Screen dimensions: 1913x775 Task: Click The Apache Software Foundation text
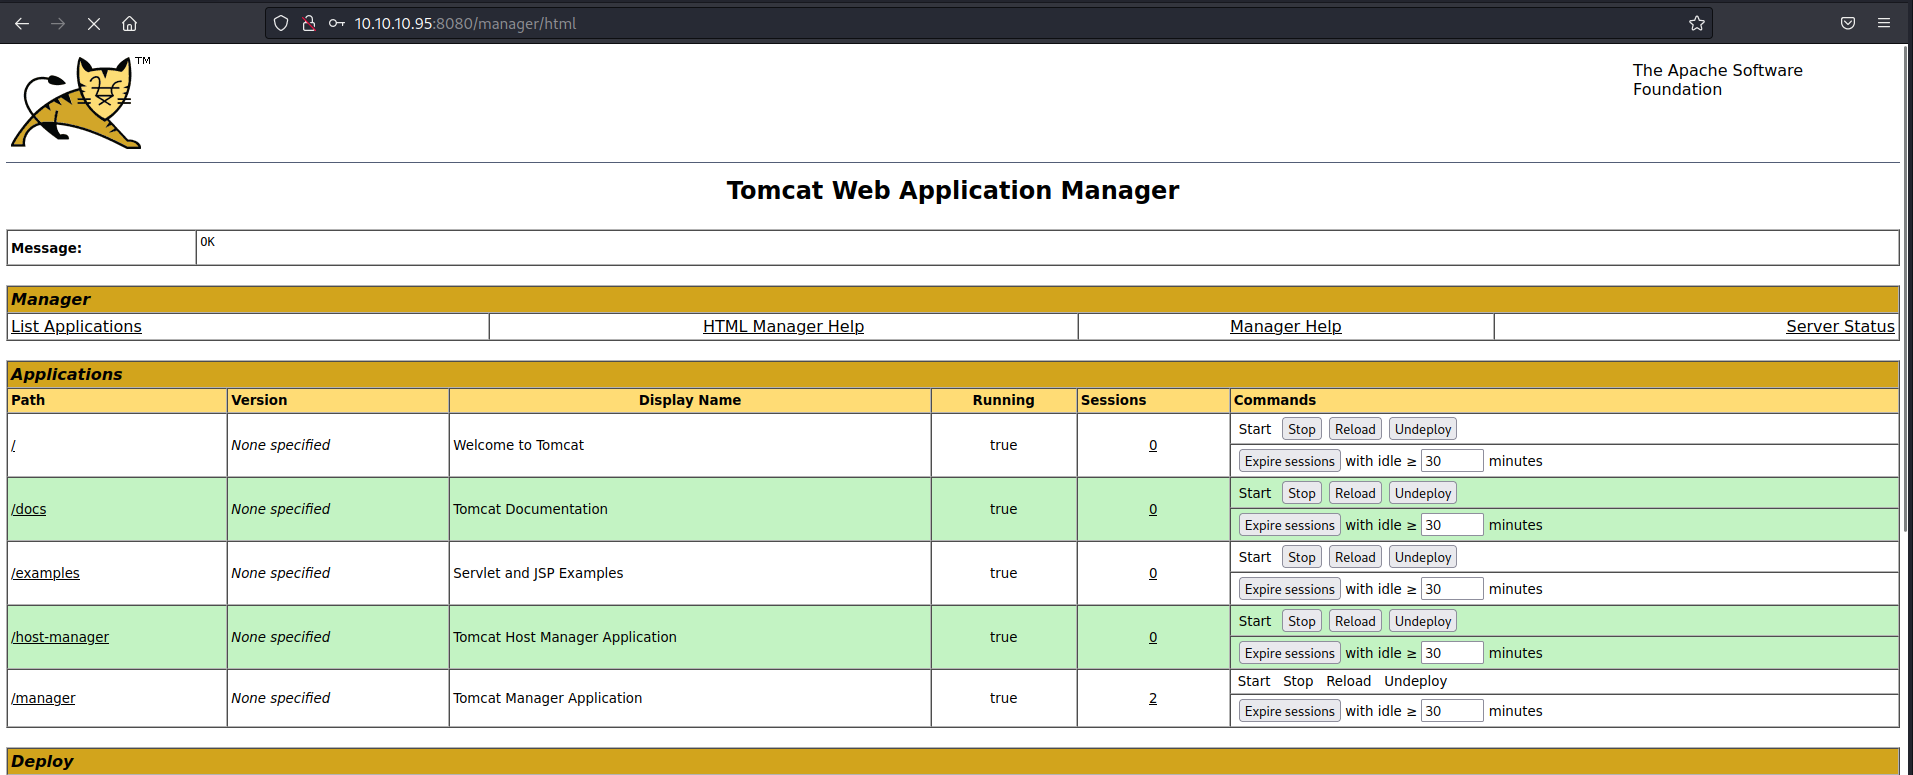[1717, 80]
